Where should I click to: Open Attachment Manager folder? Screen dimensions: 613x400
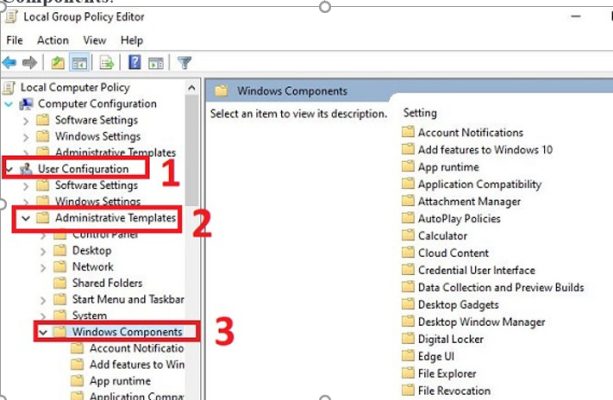tap(469, 201)
